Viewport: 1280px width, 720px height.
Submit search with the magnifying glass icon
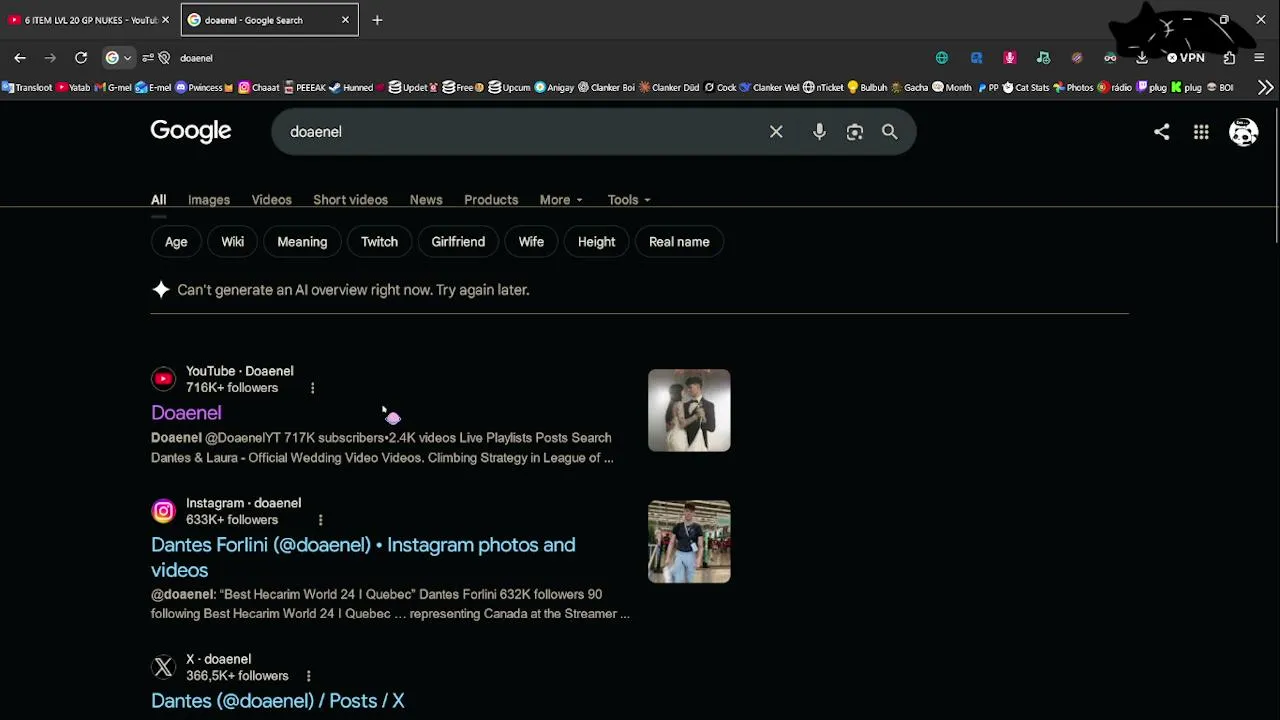(889, 132)
